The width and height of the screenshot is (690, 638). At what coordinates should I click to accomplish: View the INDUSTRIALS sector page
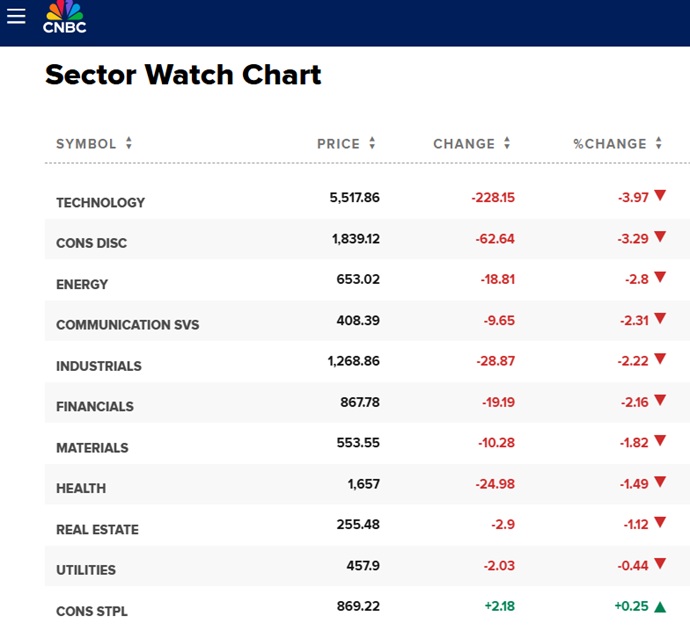tap(98, 366)
